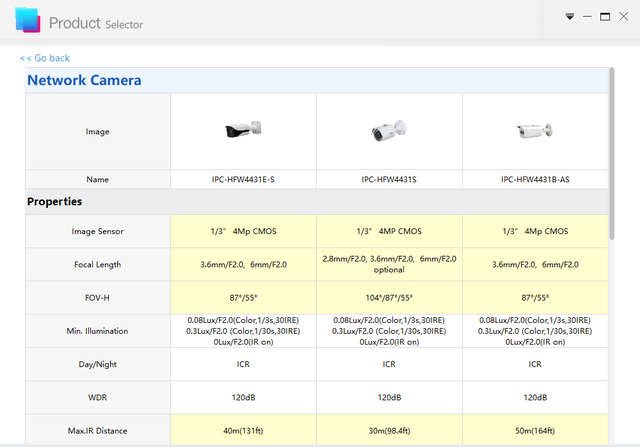Image resolution: width=640 pixels, height=447 pixels.
Task: Click the 104°/87°/55° FOV-H value cell
Action: (389, 298)
